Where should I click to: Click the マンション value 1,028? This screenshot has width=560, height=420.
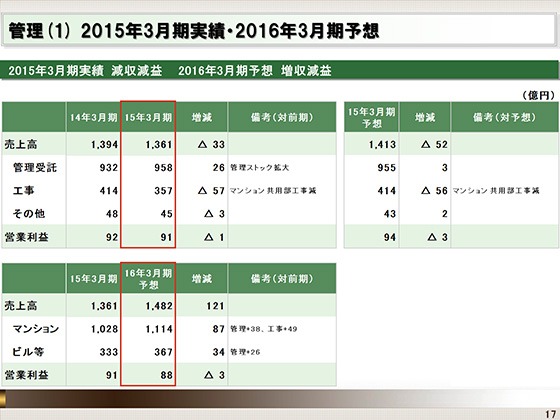[104, 329]
